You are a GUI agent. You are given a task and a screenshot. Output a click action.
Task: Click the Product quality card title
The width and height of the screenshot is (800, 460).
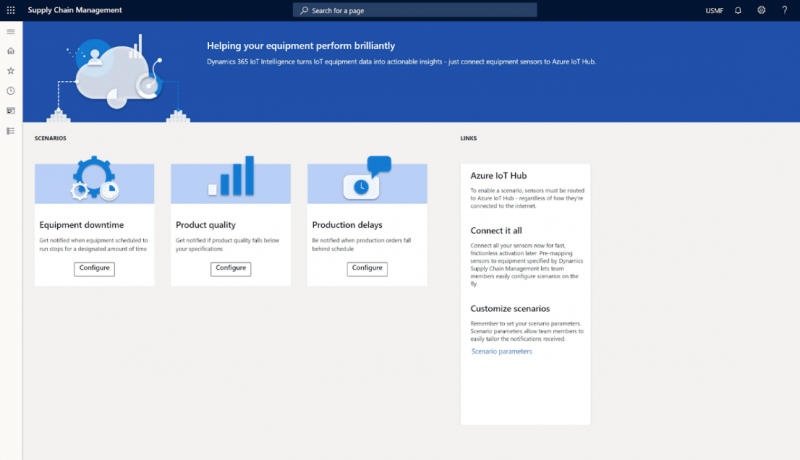click(x=206, y=225)
